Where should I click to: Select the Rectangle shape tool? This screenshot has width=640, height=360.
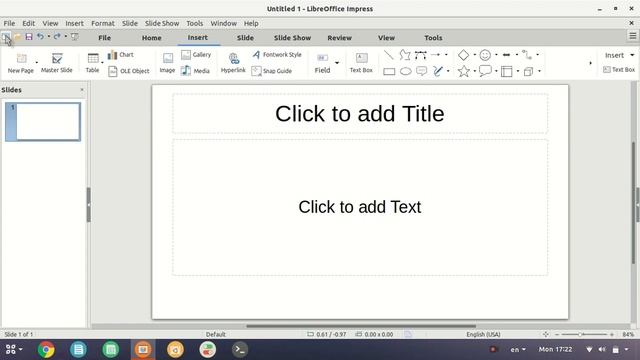point(389,71)
